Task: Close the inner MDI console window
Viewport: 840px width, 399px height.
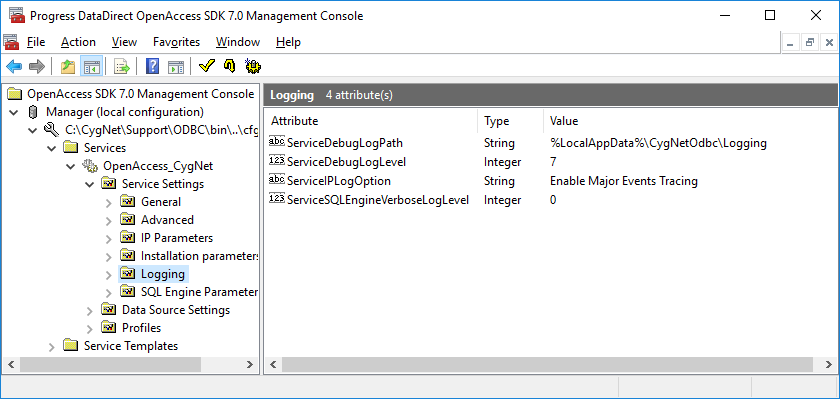Action: click(829, 43)
